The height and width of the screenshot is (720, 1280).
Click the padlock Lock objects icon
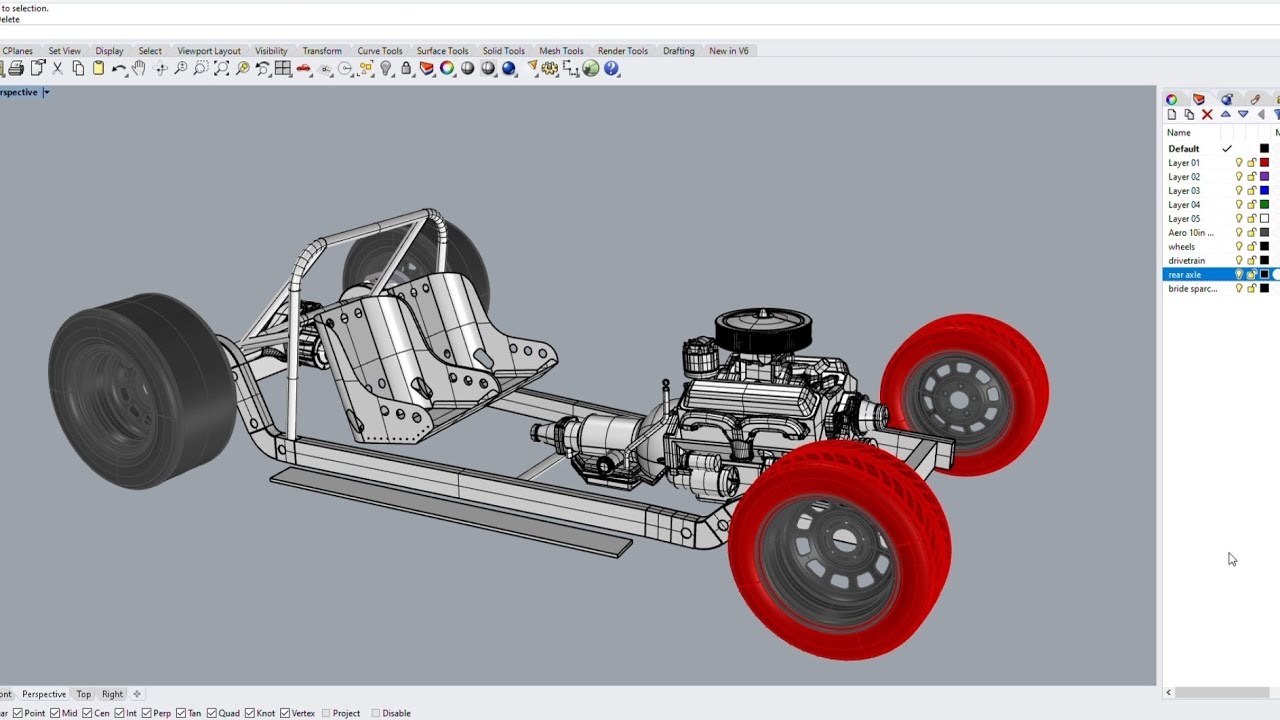click(x=406, y=68)
